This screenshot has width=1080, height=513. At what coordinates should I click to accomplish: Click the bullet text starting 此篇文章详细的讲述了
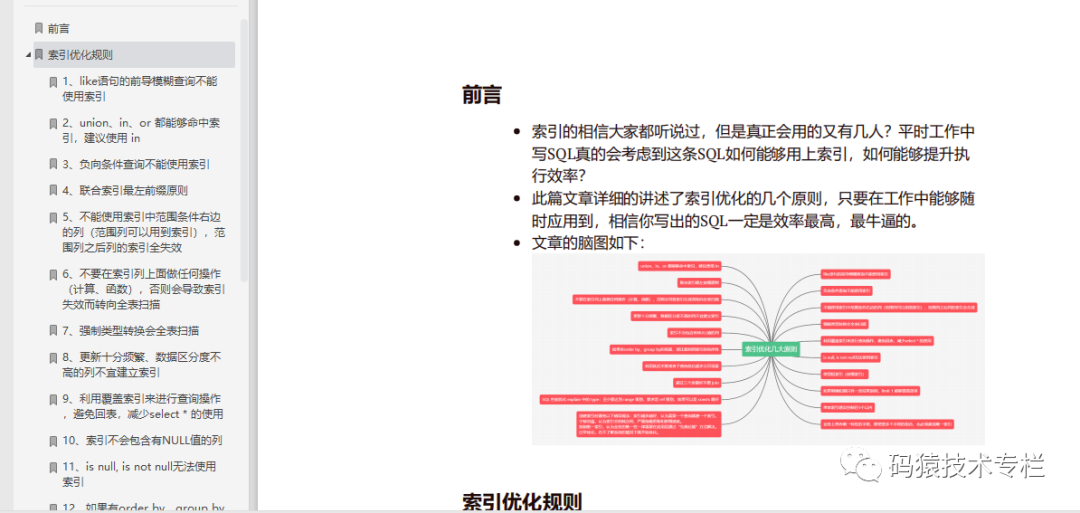tap(754, 210)
